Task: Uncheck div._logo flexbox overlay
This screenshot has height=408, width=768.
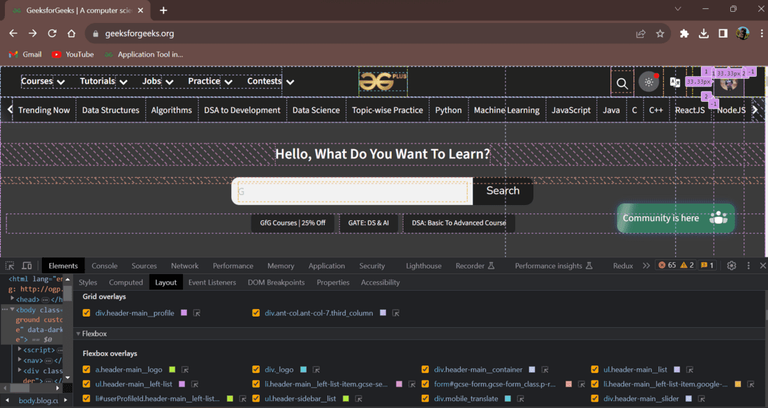Action: pyautogui.click(x=256, y=370)
